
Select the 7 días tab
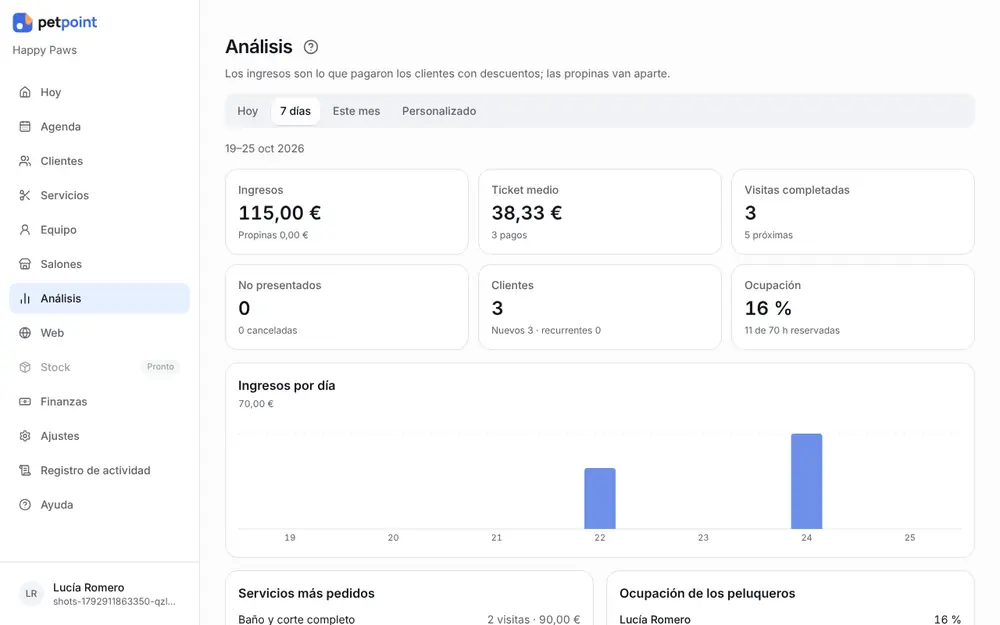(x=295, y=111)
